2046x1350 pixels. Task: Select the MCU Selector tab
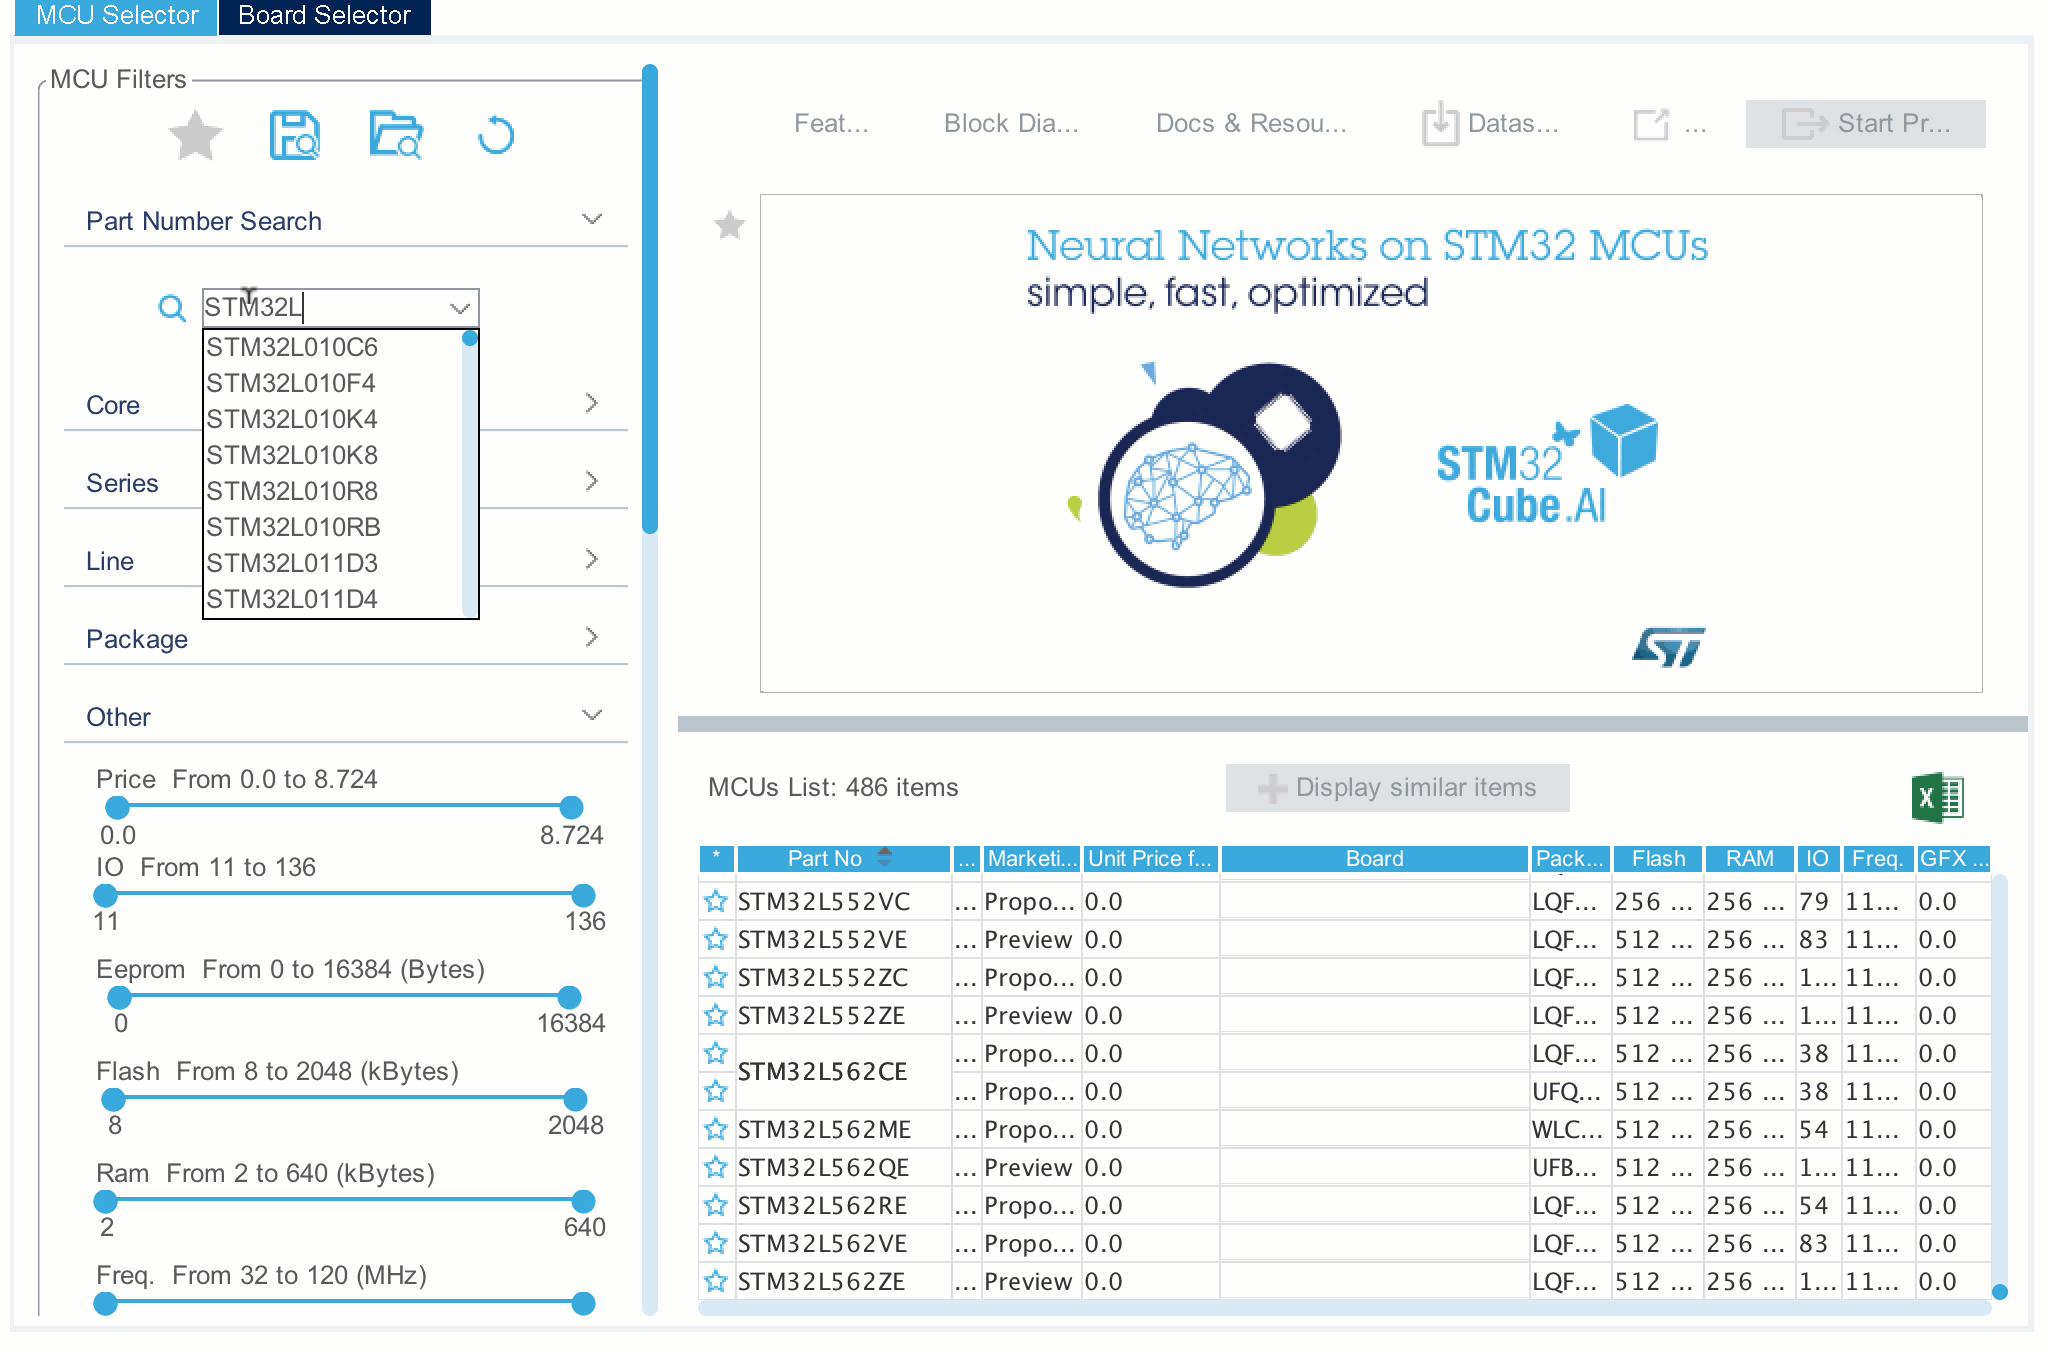click(x=113, y=15)
